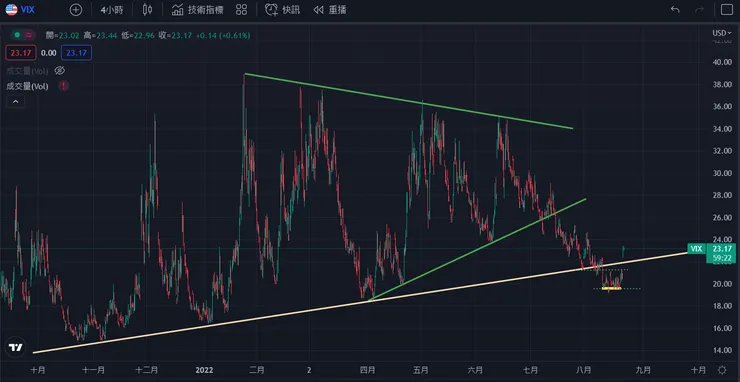740x382 pixels.
Task: Click the red error icon beside 成交量(Vol)
Action: point(64,86)
